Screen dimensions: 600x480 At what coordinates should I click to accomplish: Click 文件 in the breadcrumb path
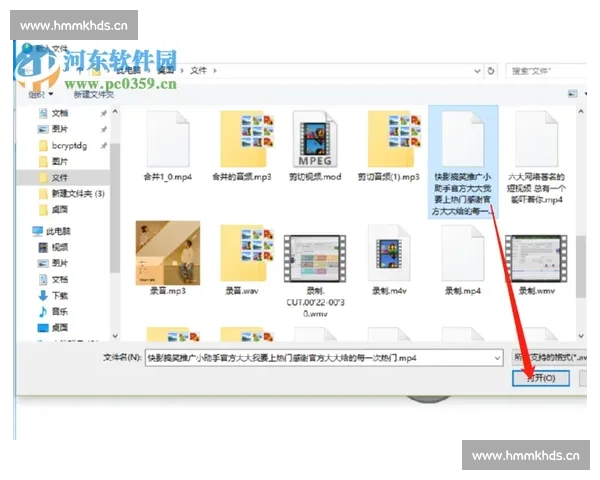coord(199,70)
